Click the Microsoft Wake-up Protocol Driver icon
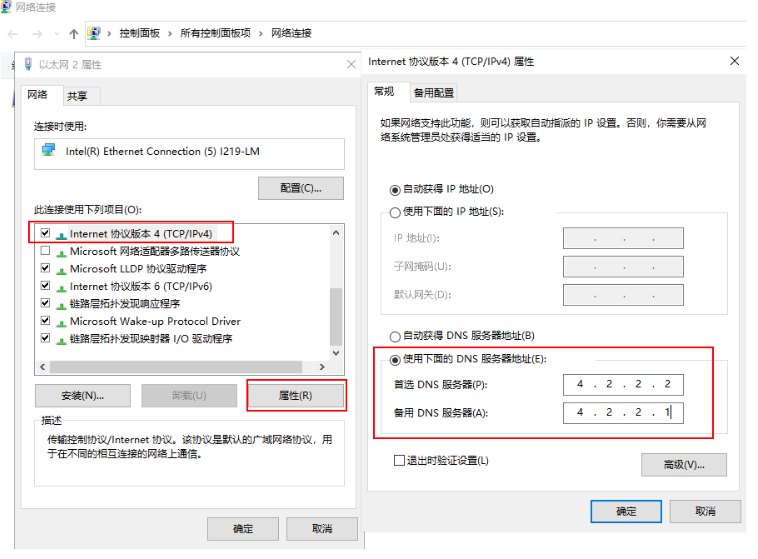 tap(62, 322)
